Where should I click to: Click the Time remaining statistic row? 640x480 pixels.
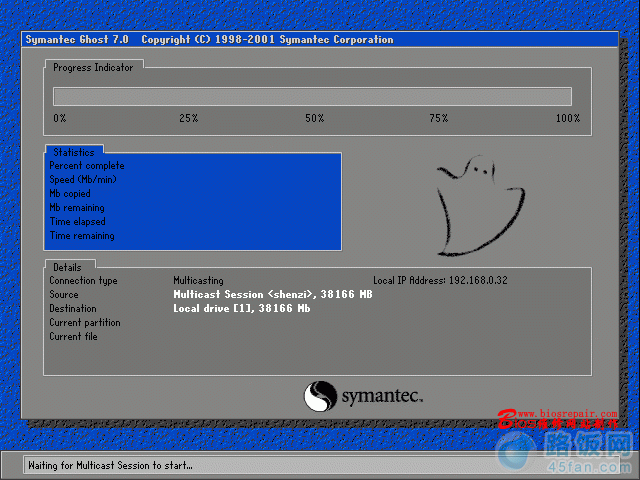pyautogui.click(x=82, y=236)
